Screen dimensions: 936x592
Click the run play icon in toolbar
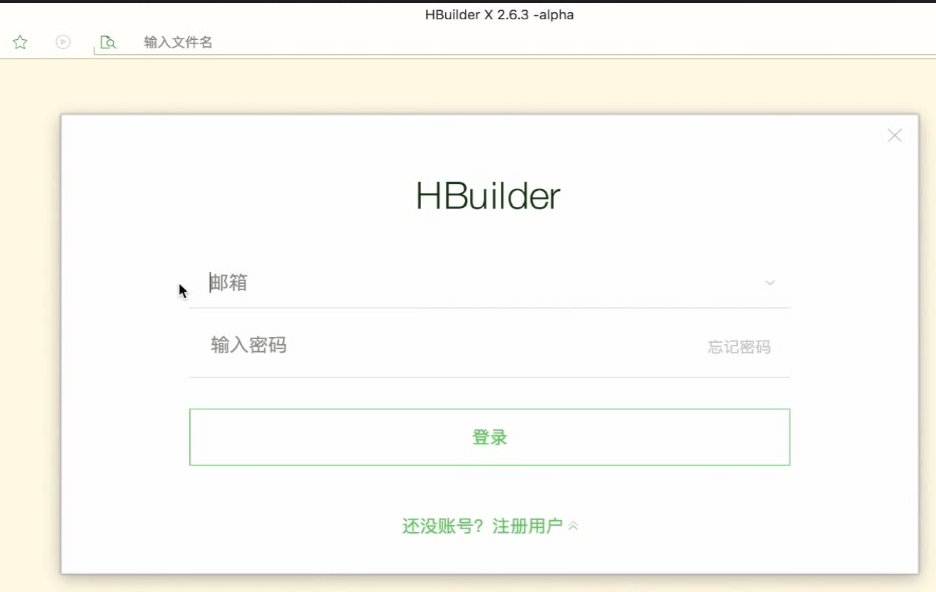[63, 42]
